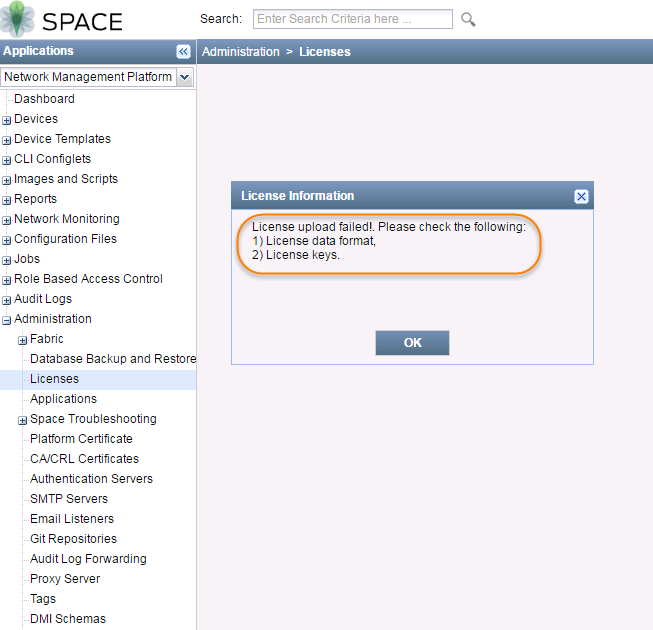The height and width of the screenshot is (630, 653).
Task: Select Devices in the navigation tree
Action: click(x=36, y=119)
